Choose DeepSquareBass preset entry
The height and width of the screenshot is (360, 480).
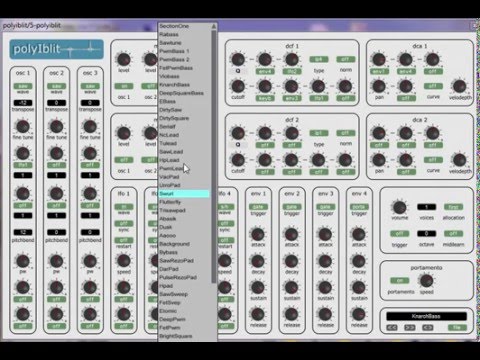tap(181, 93)
